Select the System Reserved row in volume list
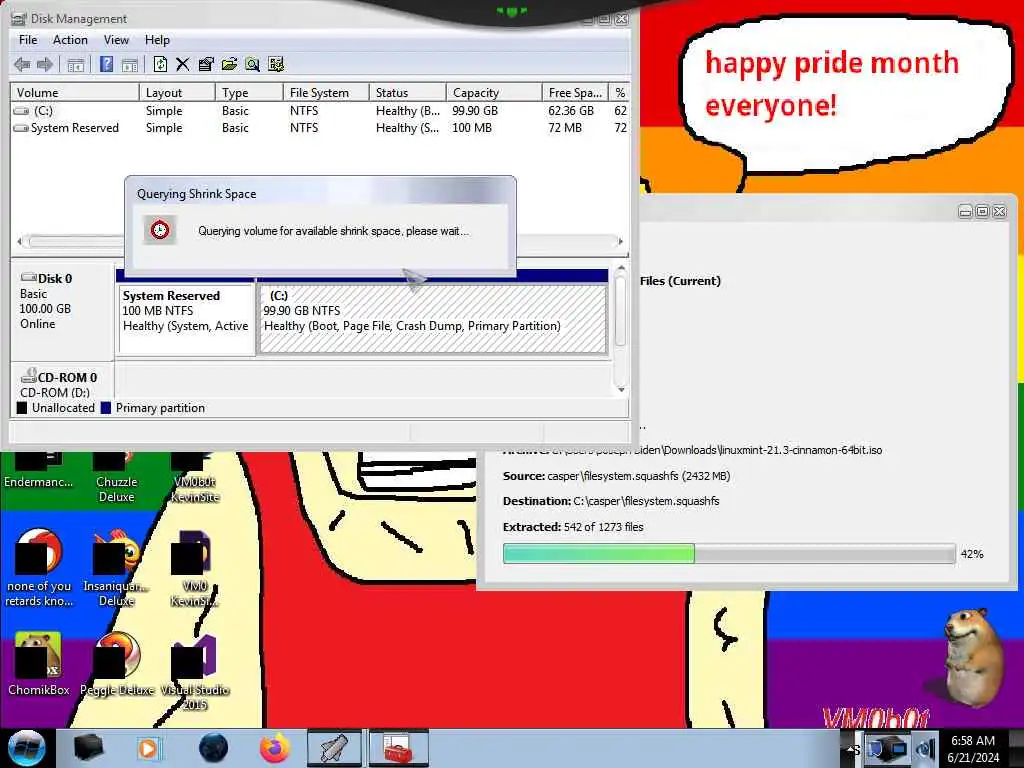 click(320, 128)
